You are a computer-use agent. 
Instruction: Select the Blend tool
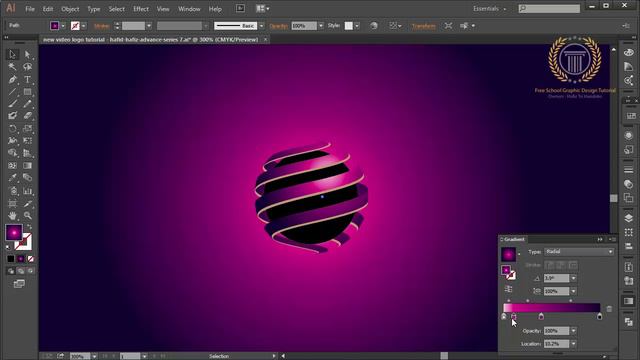click(x=27, y=178)
